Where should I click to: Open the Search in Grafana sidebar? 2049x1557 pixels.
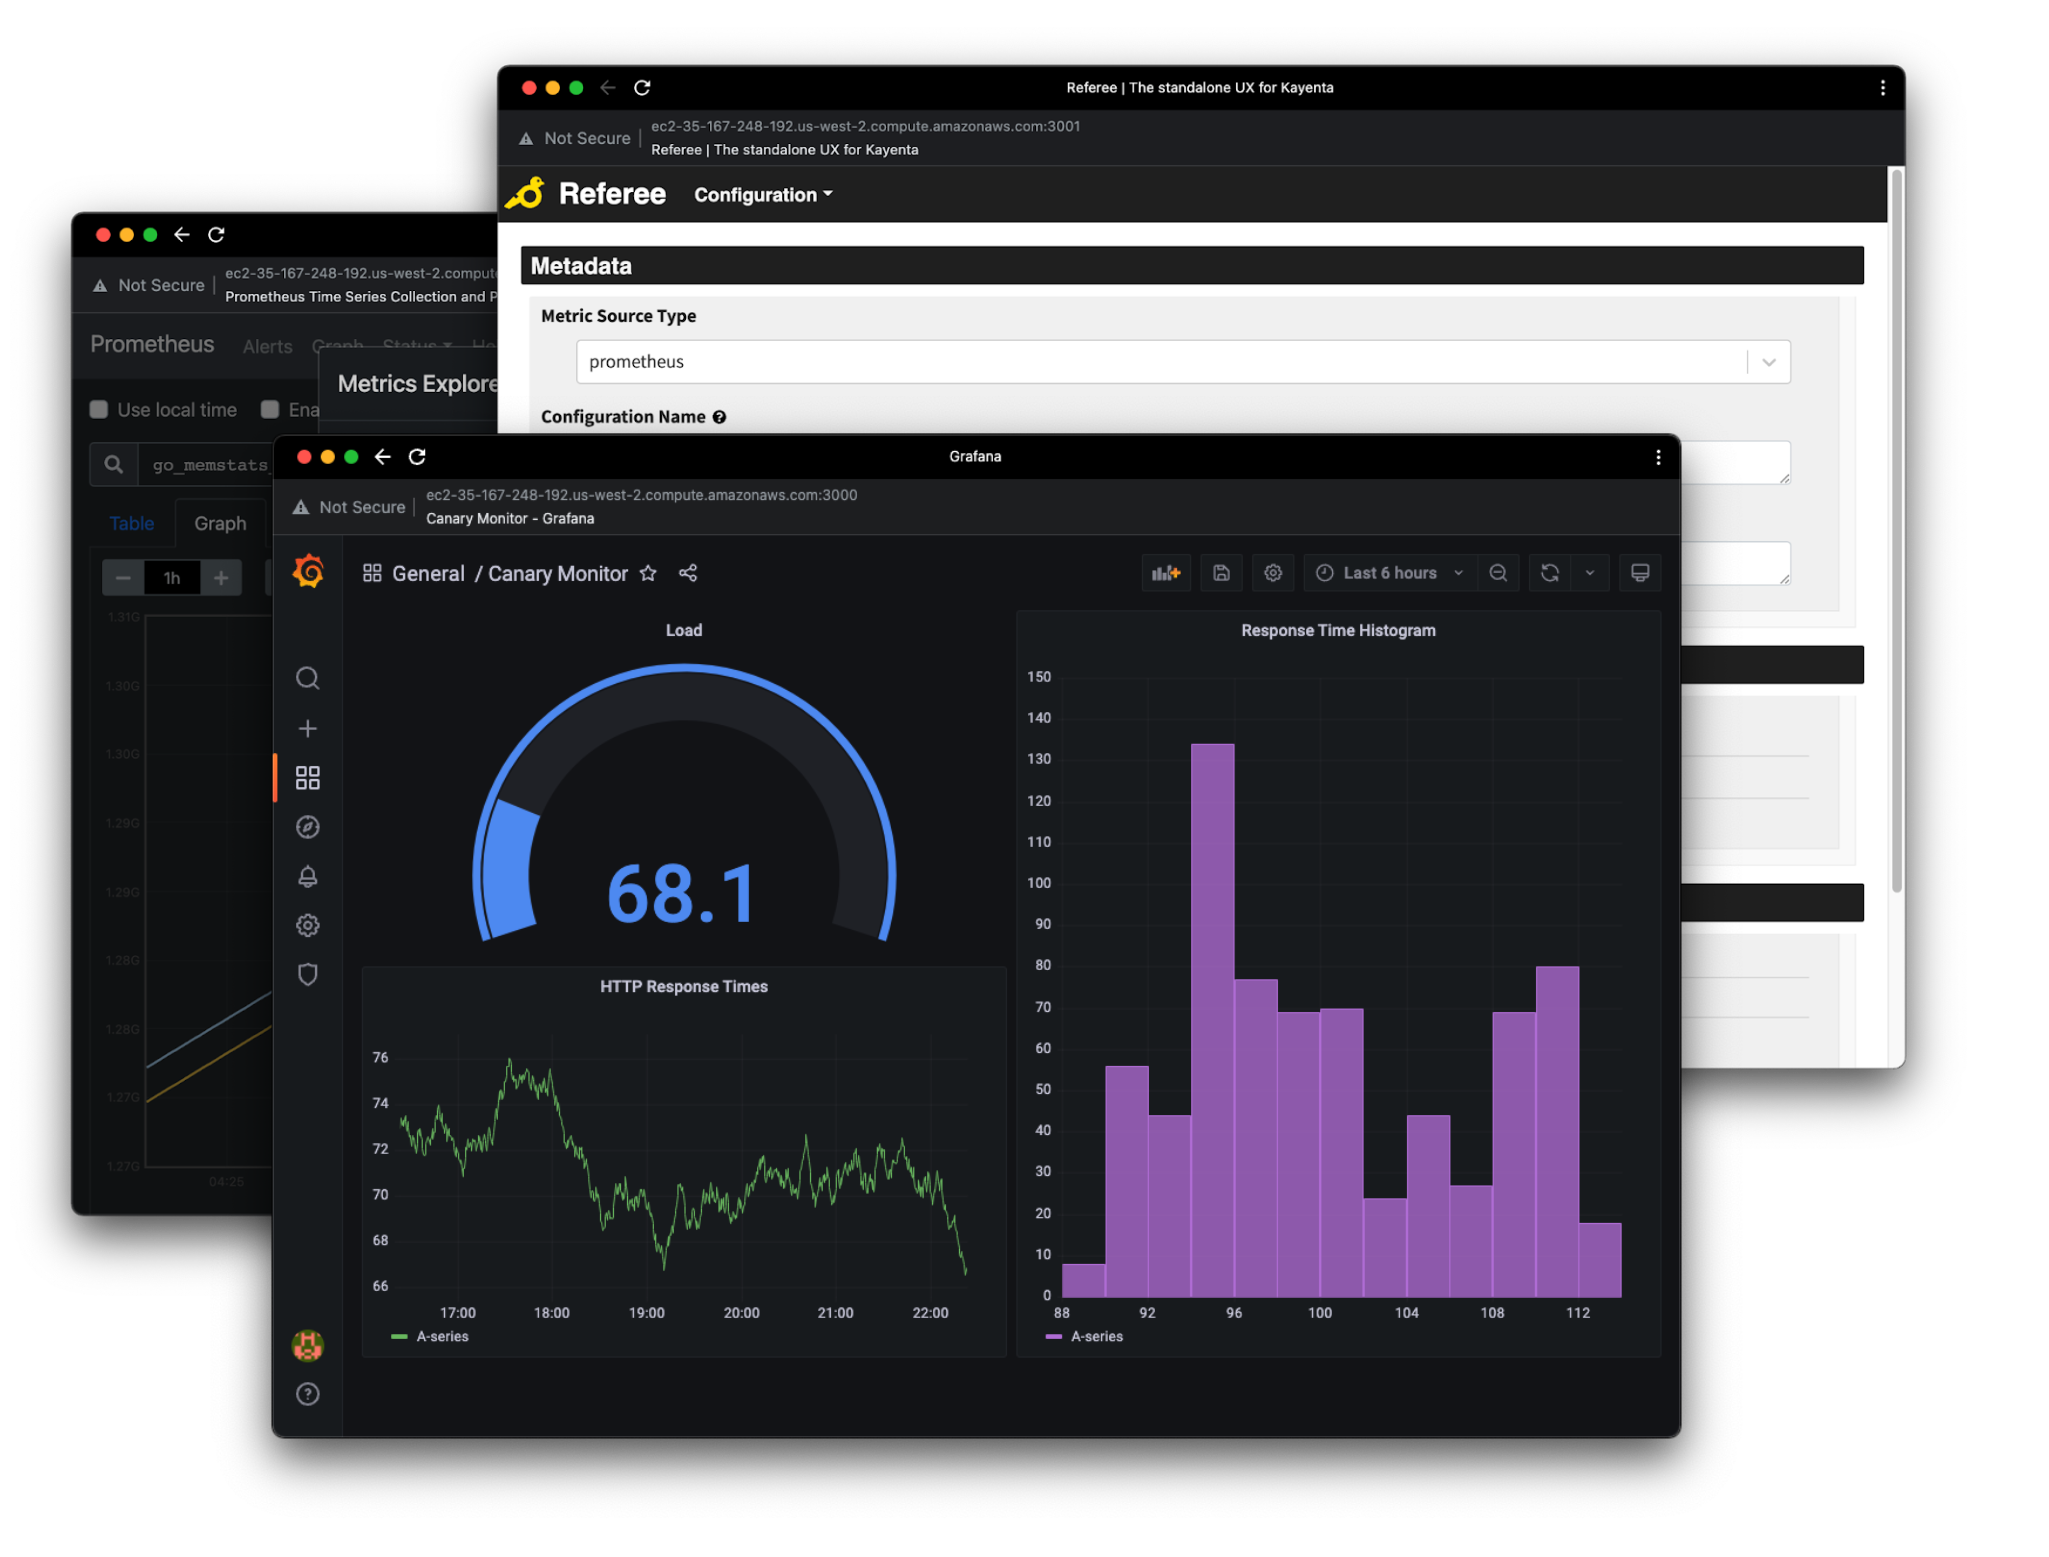(x=307, y=678)
